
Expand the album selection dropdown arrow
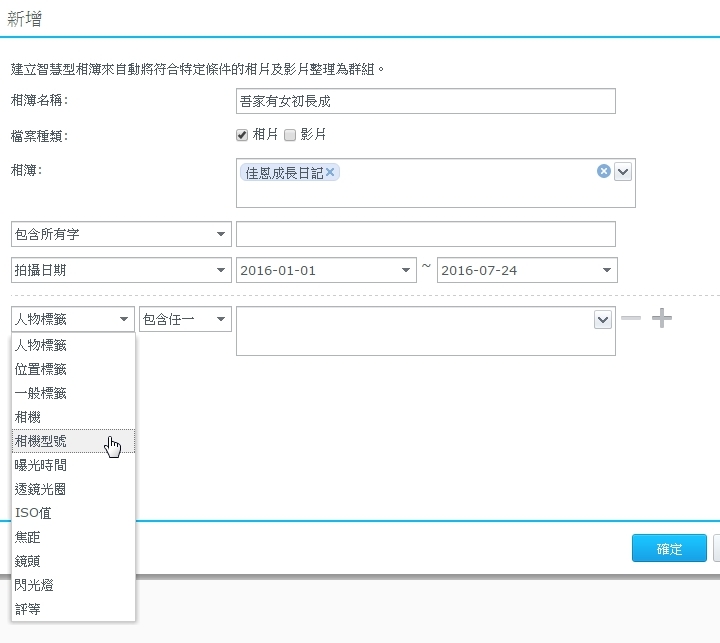click(623, 171)
